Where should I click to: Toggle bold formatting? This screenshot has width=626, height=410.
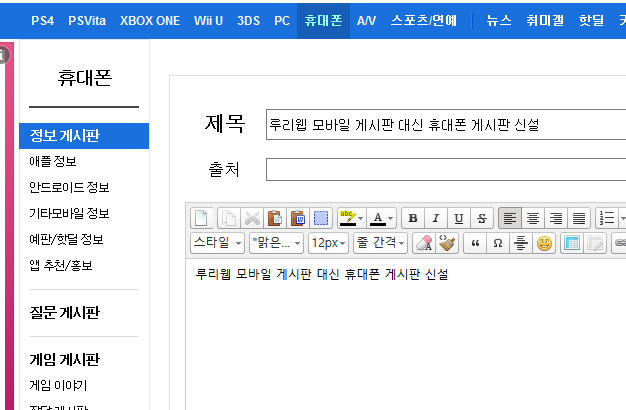tap(413, 218)
